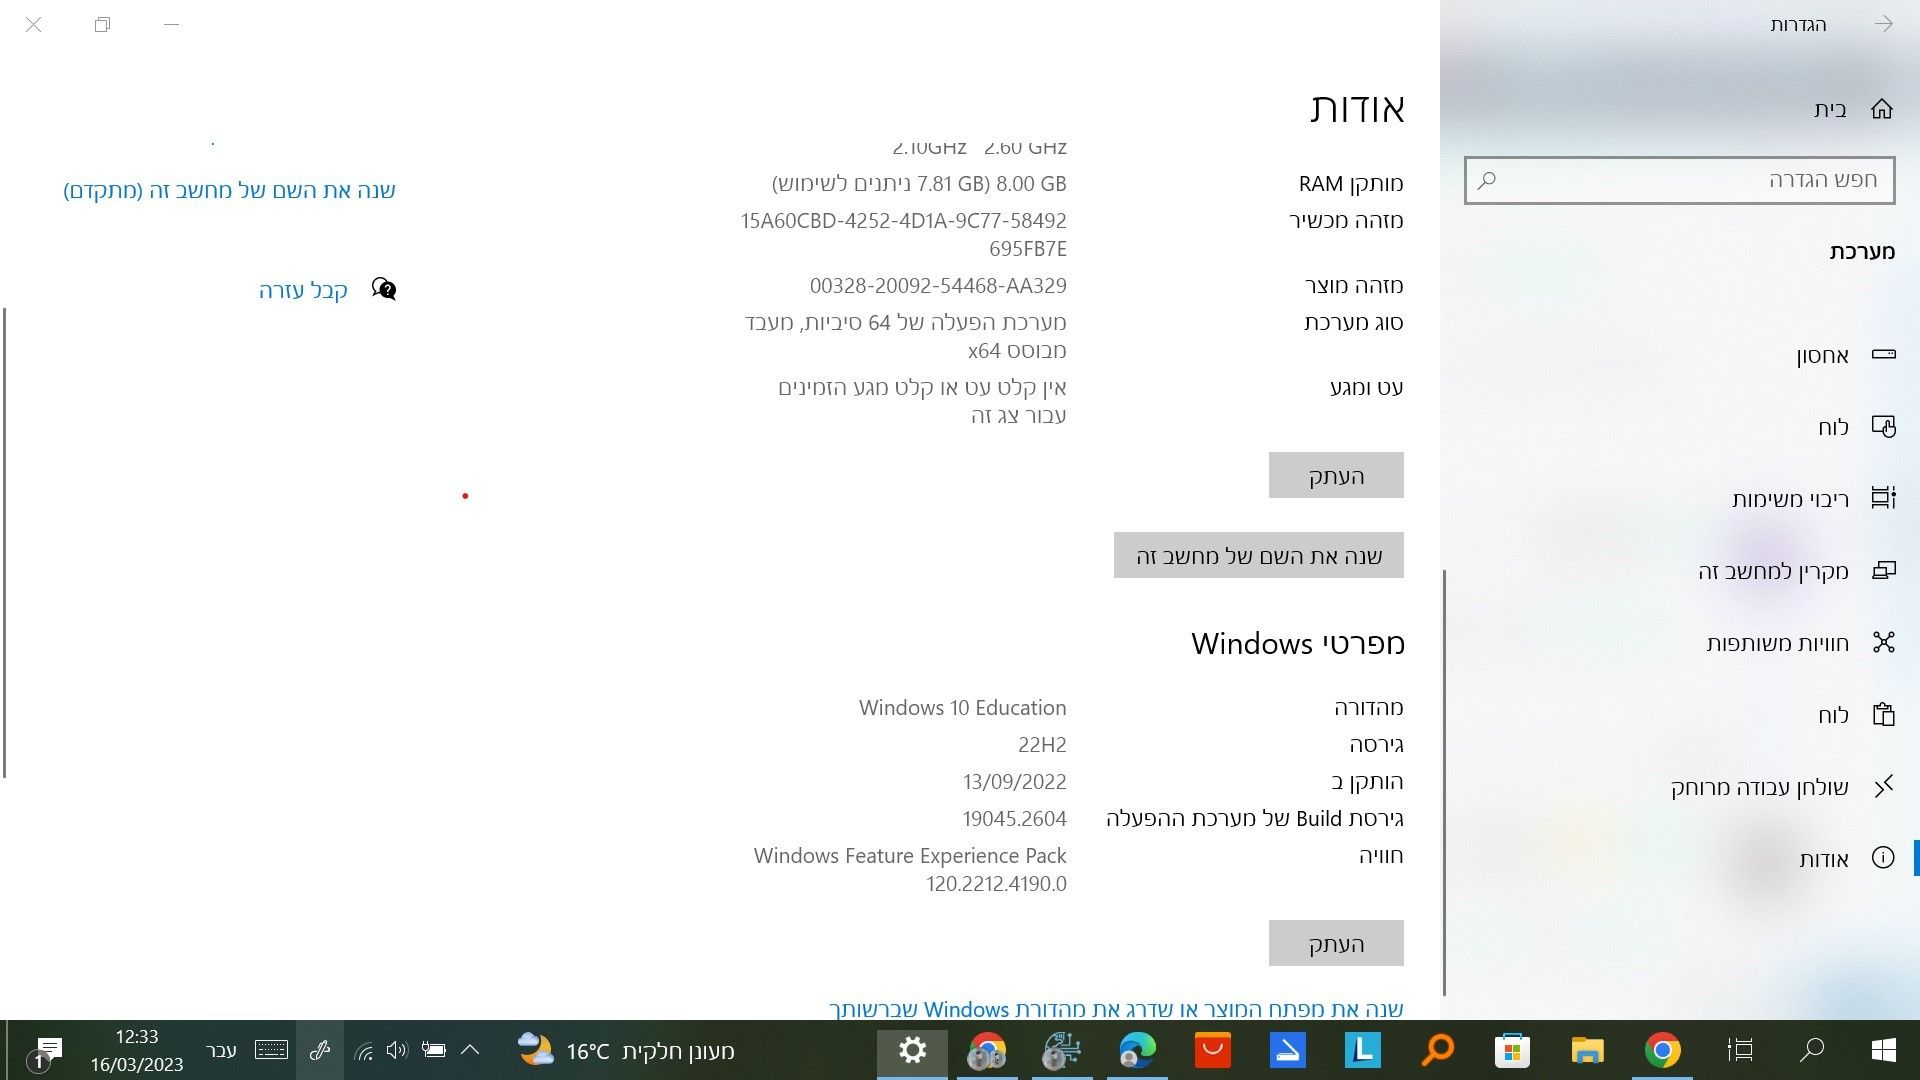The width and height of the screenshot is (1920, 1080).
Task: Click the search magnifier in settings box
Action: [1487, 180]
